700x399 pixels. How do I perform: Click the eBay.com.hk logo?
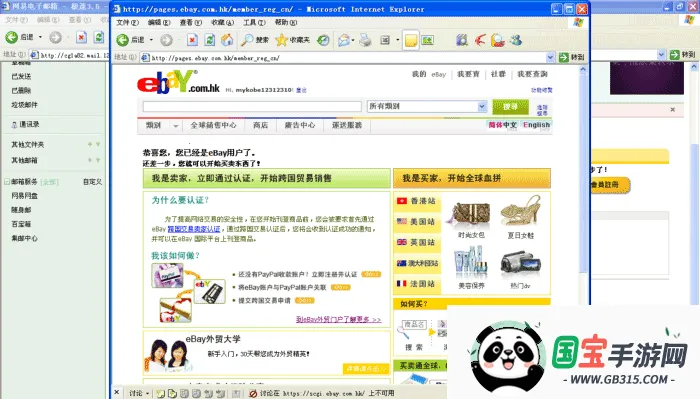click(179, 82)
